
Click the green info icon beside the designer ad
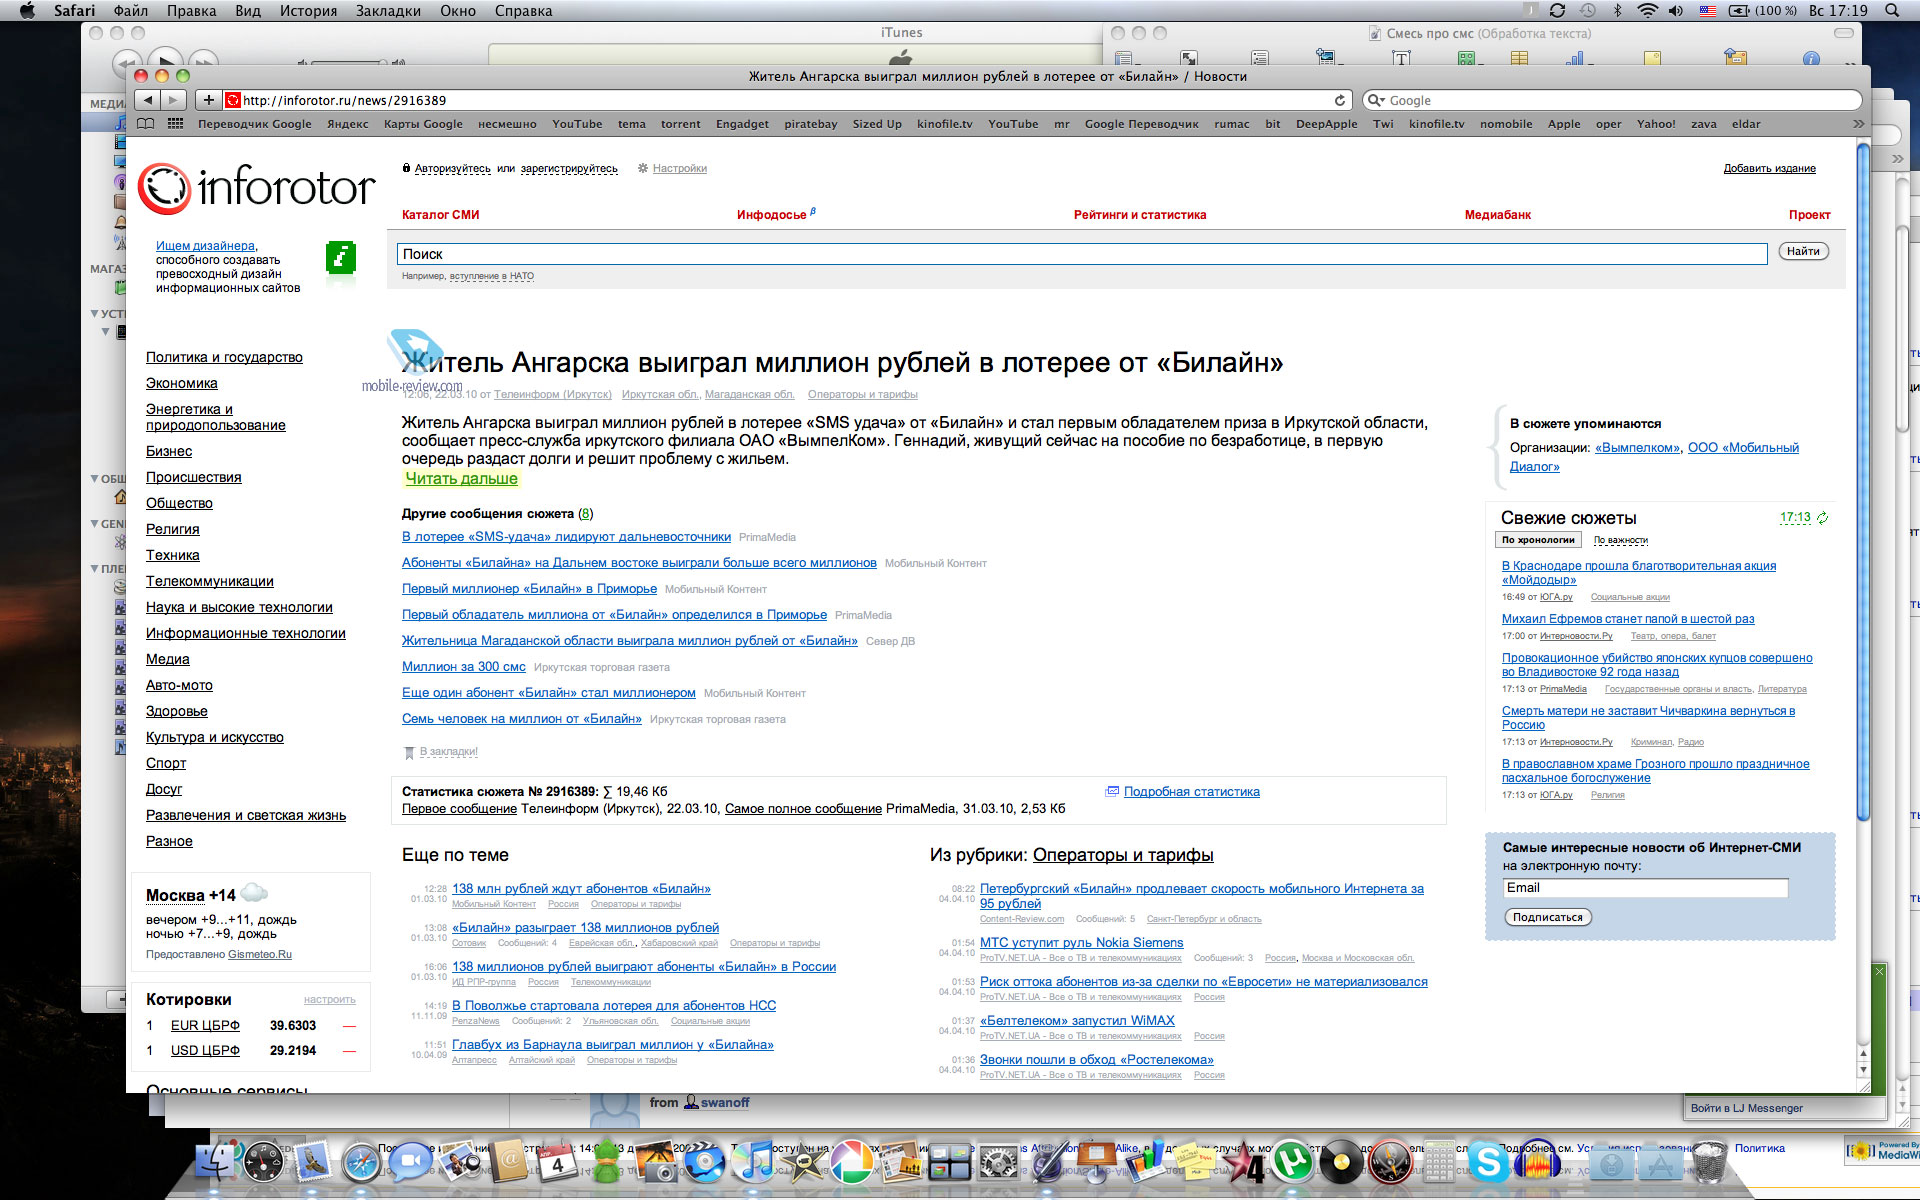(341, 258)
